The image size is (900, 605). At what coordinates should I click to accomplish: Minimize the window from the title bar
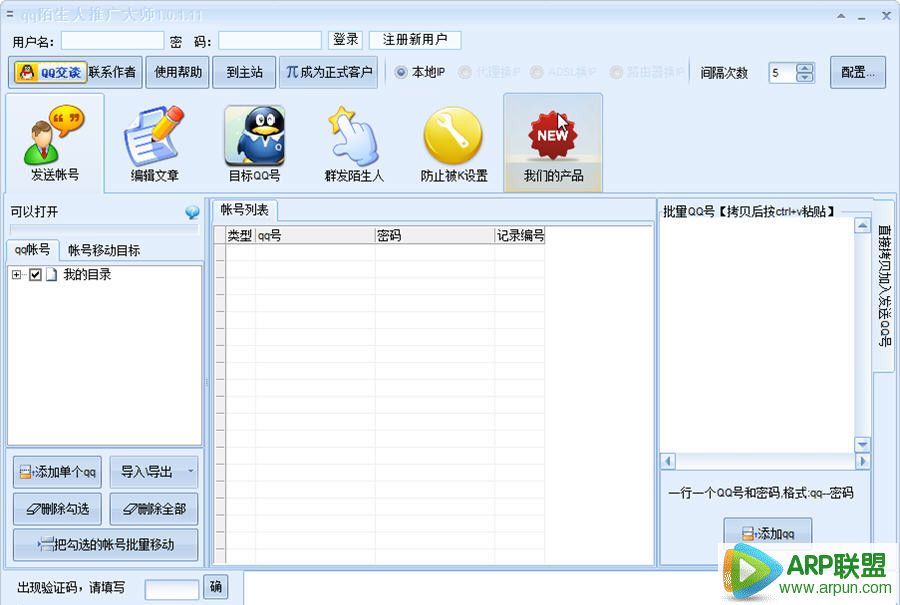[x=862, y=17]
